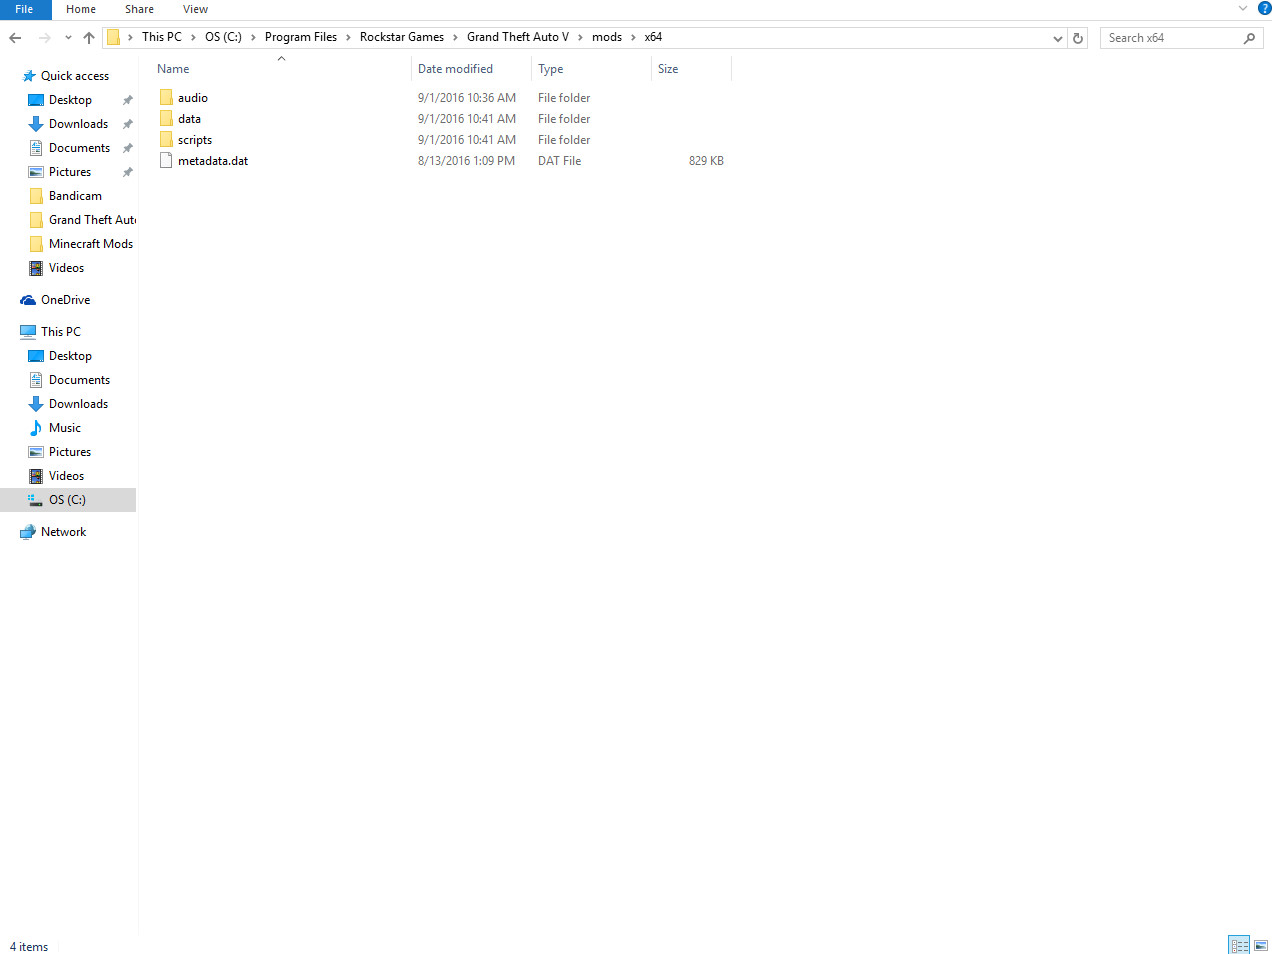Click the audio folder icon
Viewport: 1272px width, 954px height.
(x=166, y=98)
